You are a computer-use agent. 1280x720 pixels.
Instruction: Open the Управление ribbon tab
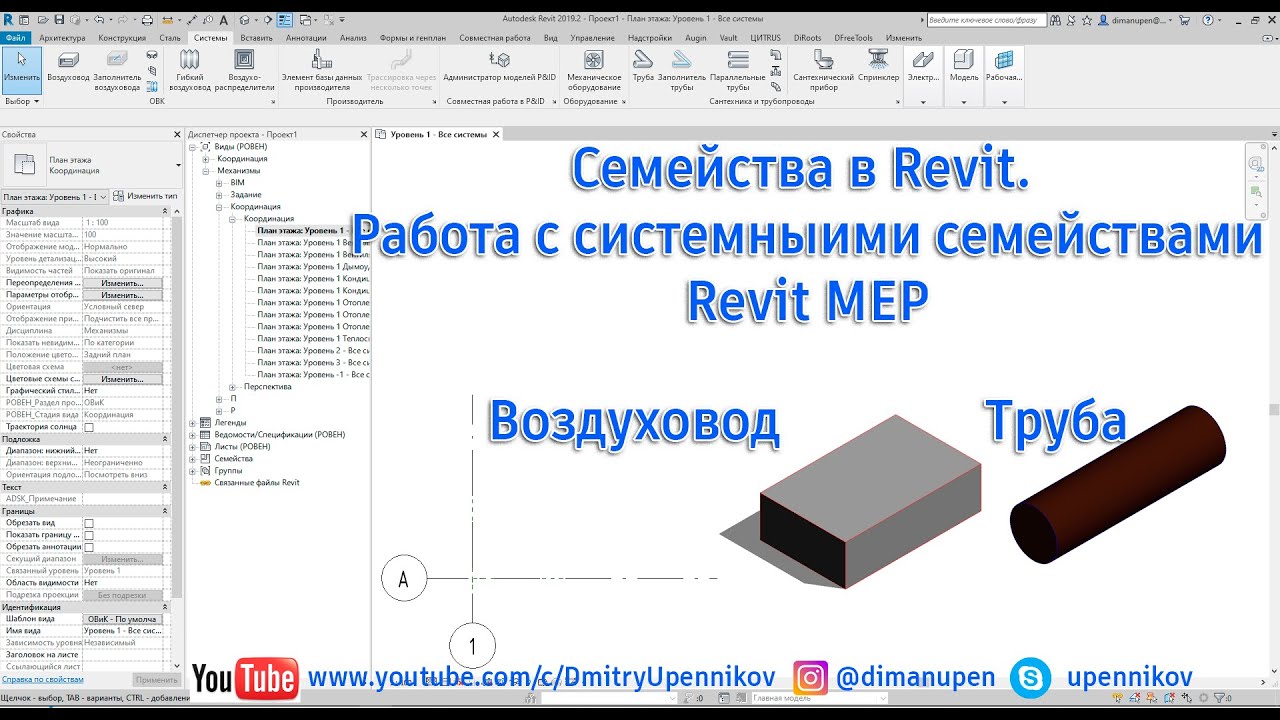592,38
